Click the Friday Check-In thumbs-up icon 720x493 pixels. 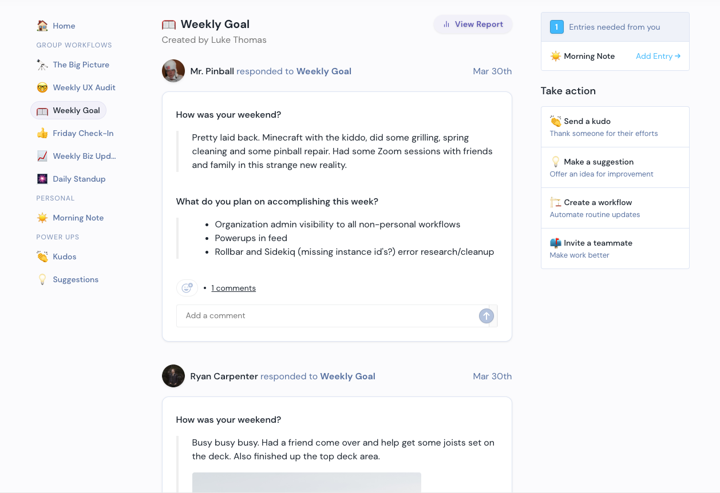[x=42, y=133]
